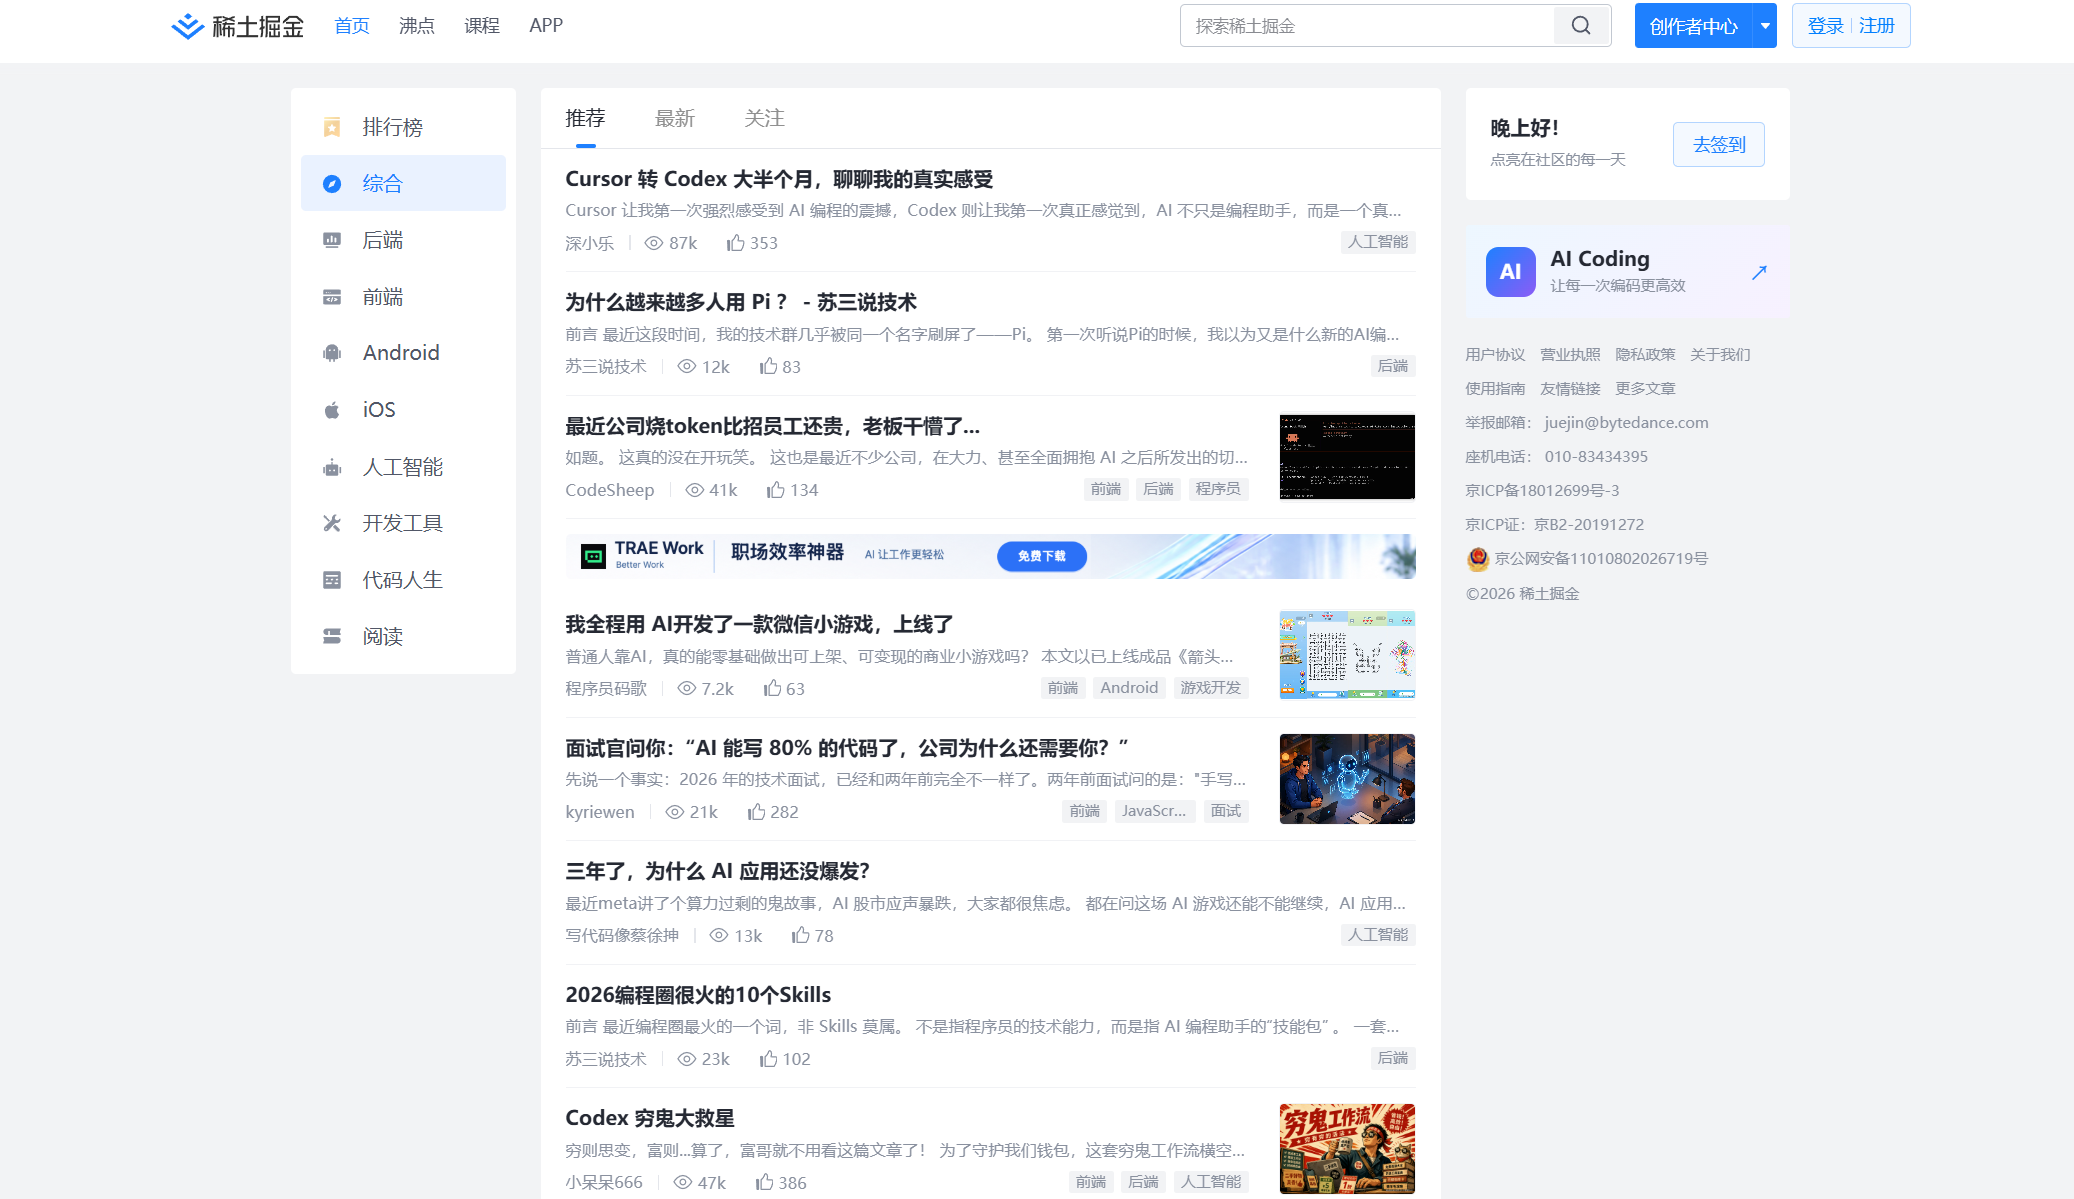2074x1199 pixels.
Task: Click the 京公网安备 police badge icon
Action: [x=1478, y=559]
